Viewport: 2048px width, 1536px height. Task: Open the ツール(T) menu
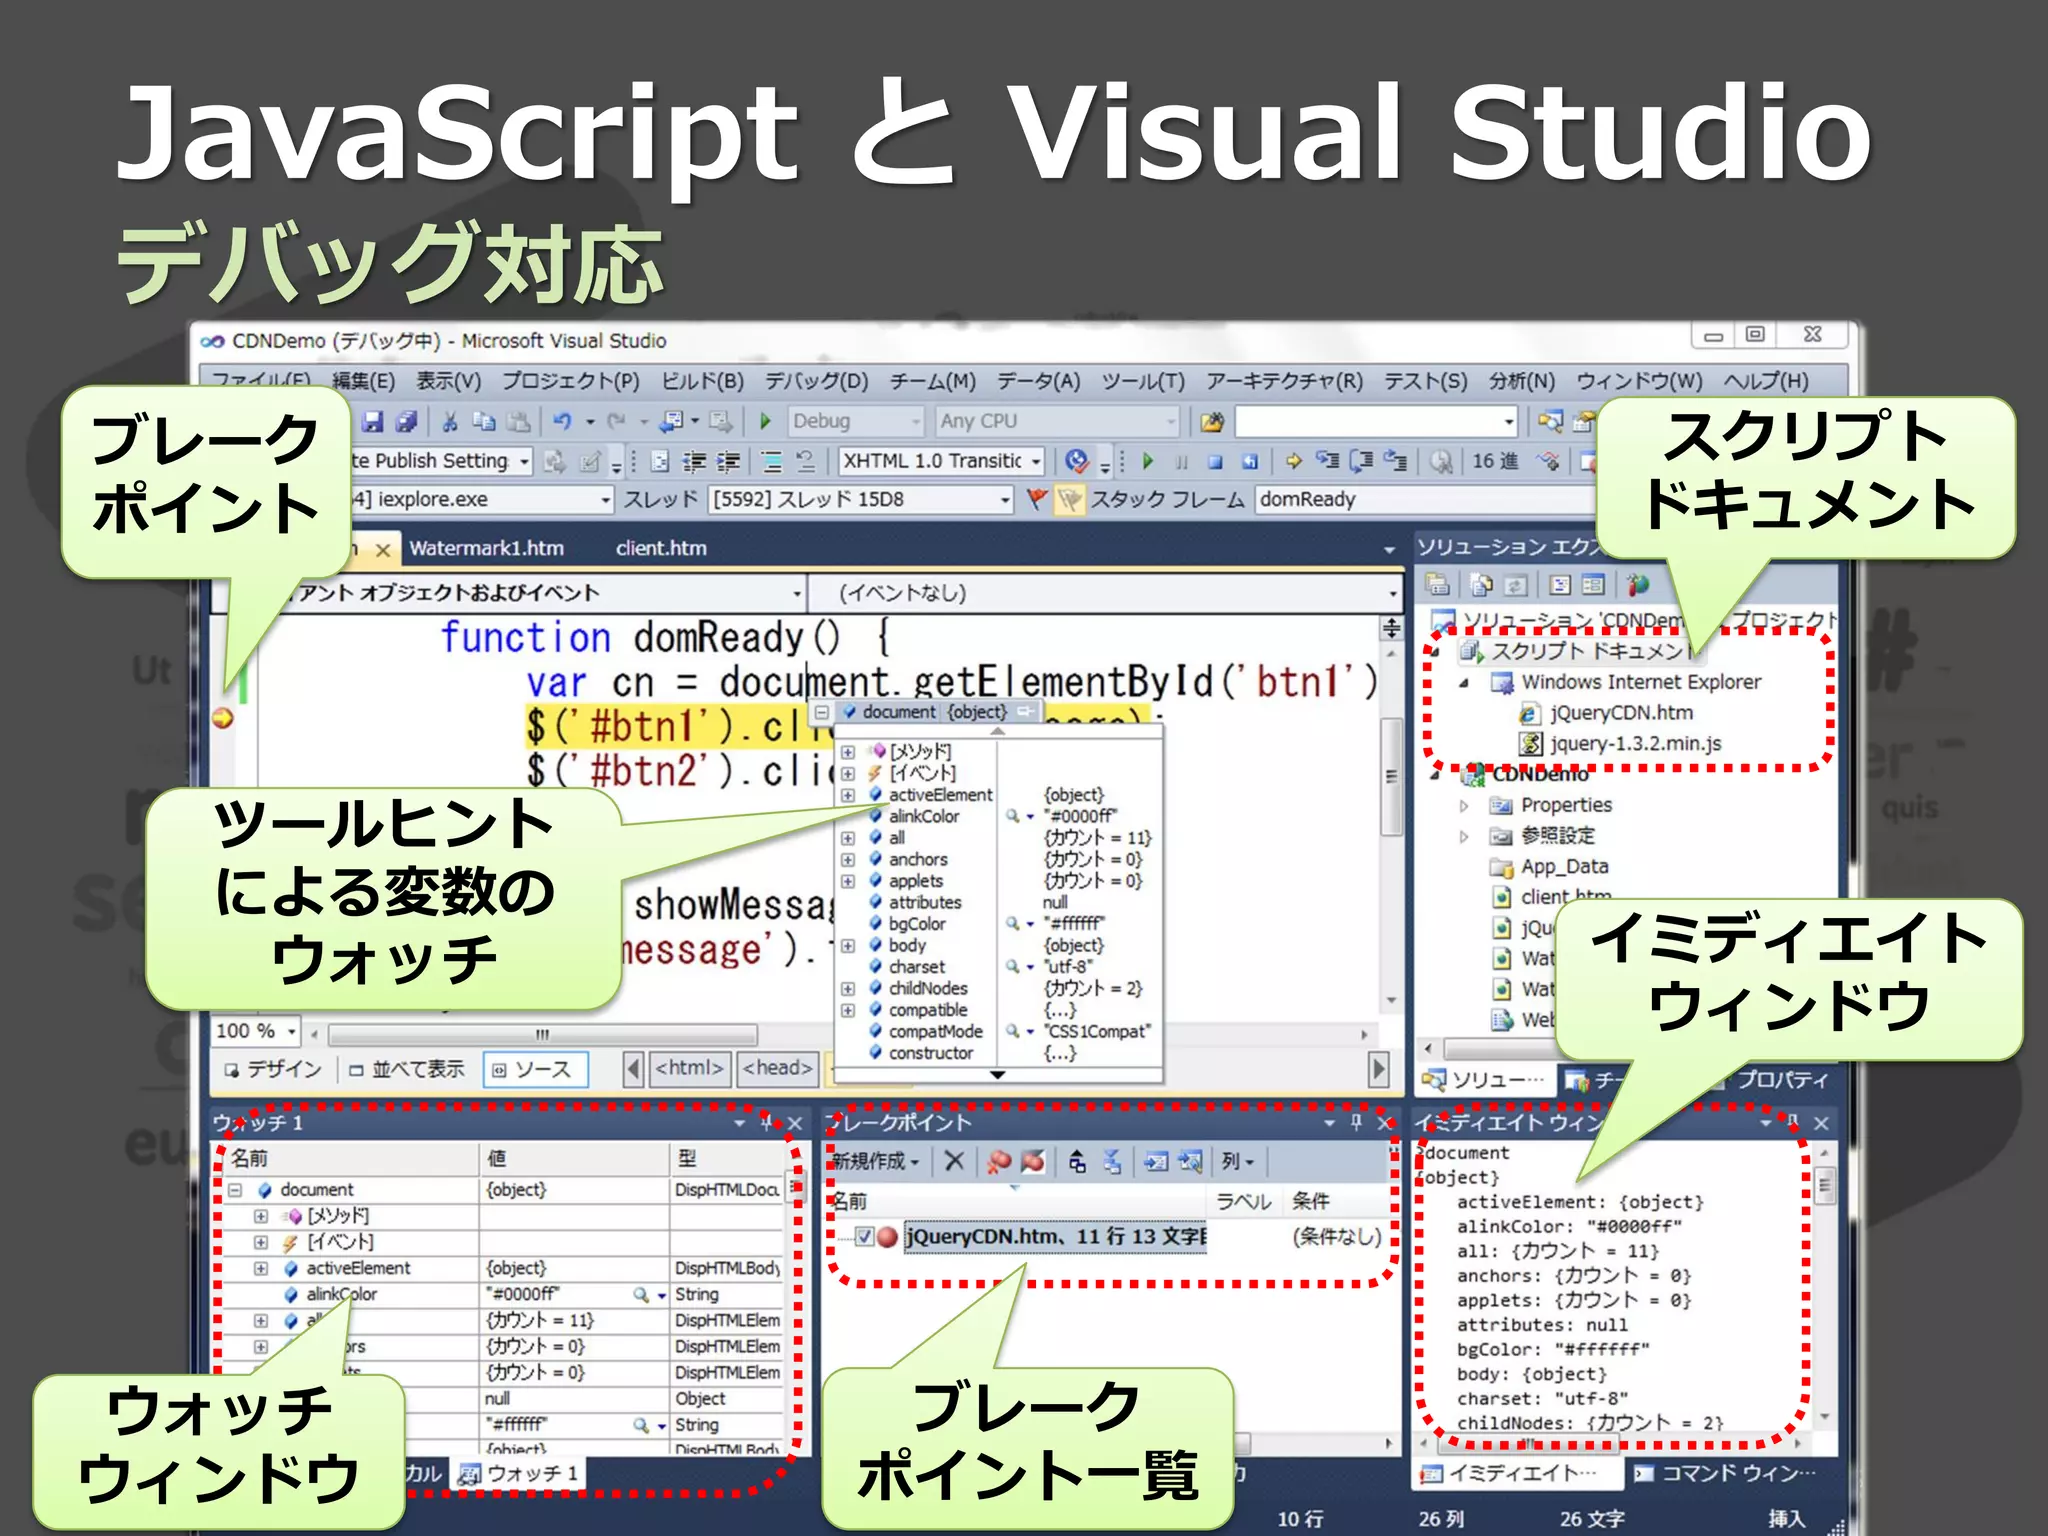click(x=1143, y=381)
